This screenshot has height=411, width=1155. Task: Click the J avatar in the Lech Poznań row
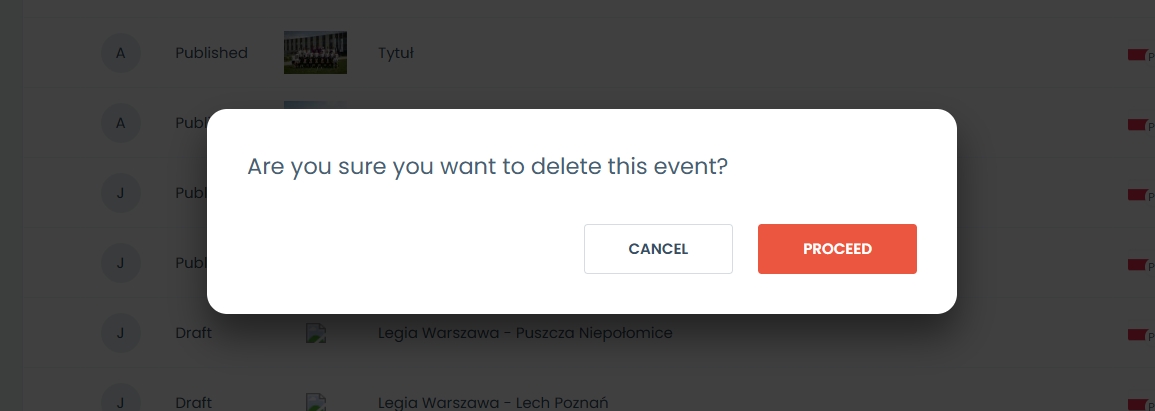coord(121,402)
